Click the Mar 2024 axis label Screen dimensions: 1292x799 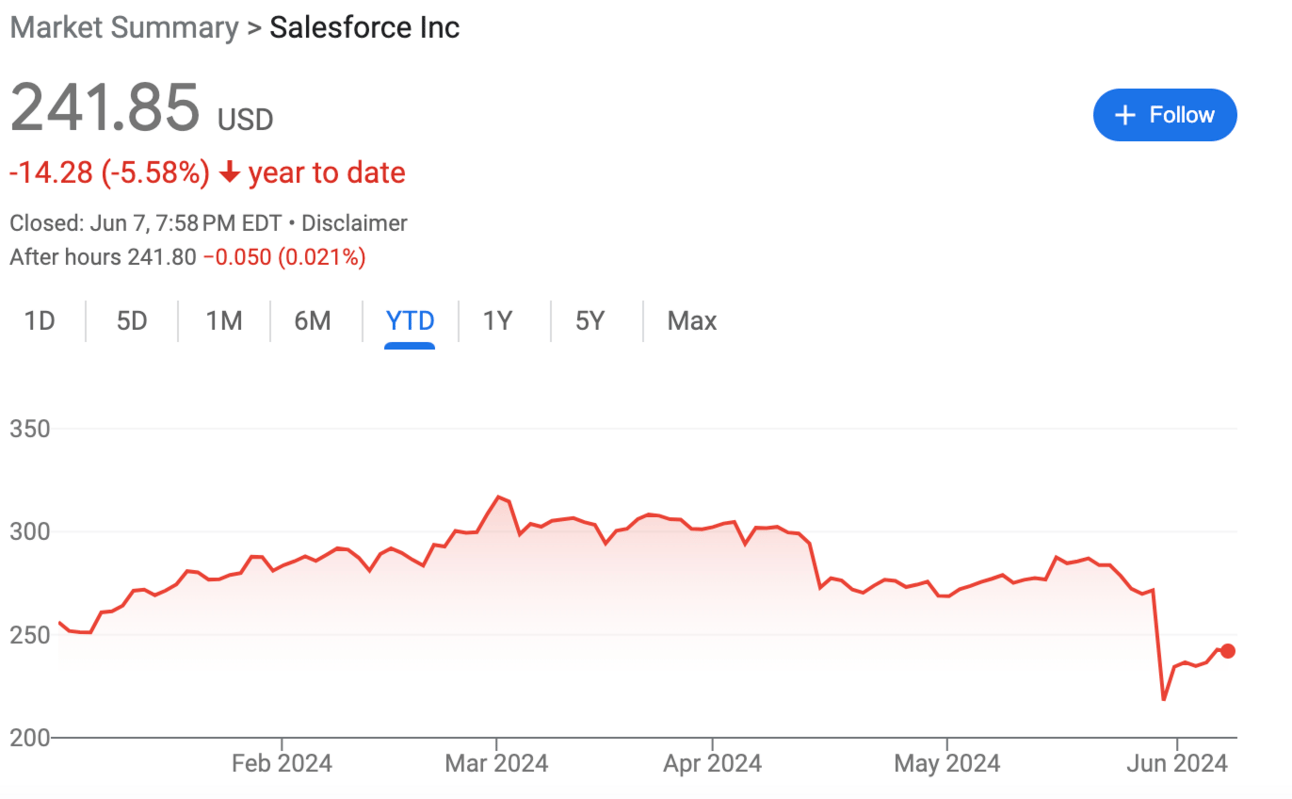(496, 764)
